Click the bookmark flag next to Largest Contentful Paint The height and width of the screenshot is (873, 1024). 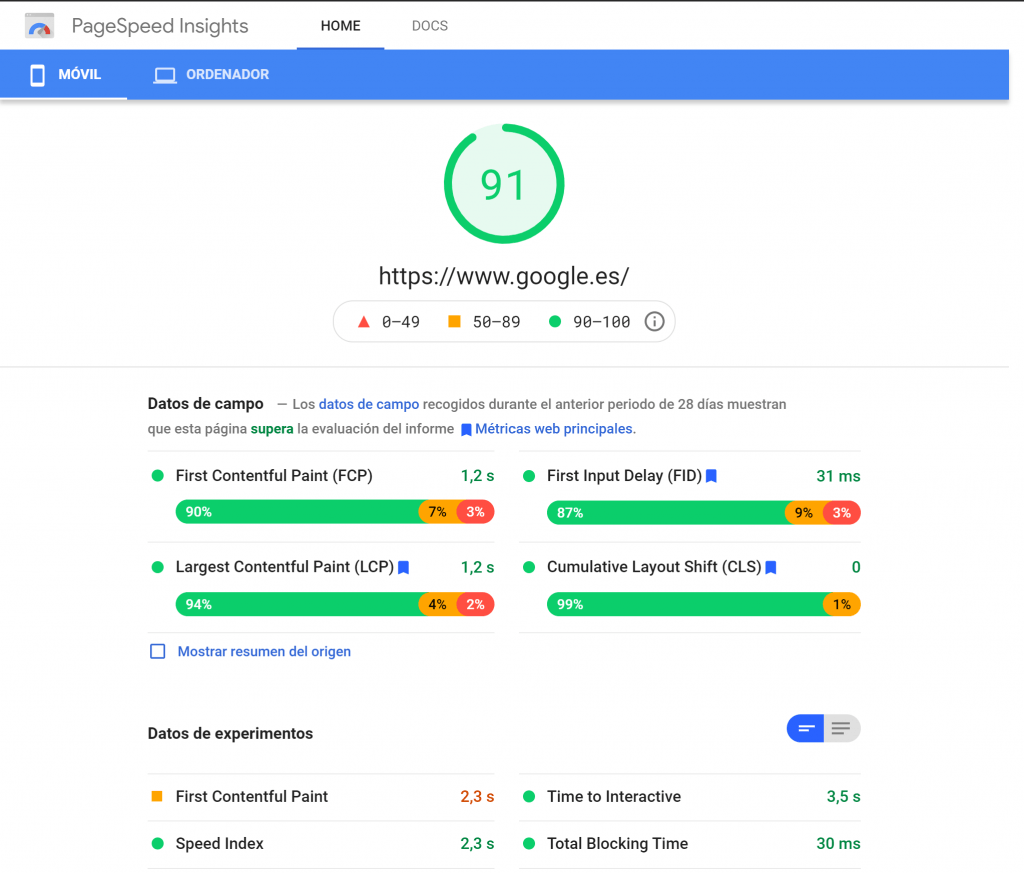pyautogui.click(x=403, y=567)
